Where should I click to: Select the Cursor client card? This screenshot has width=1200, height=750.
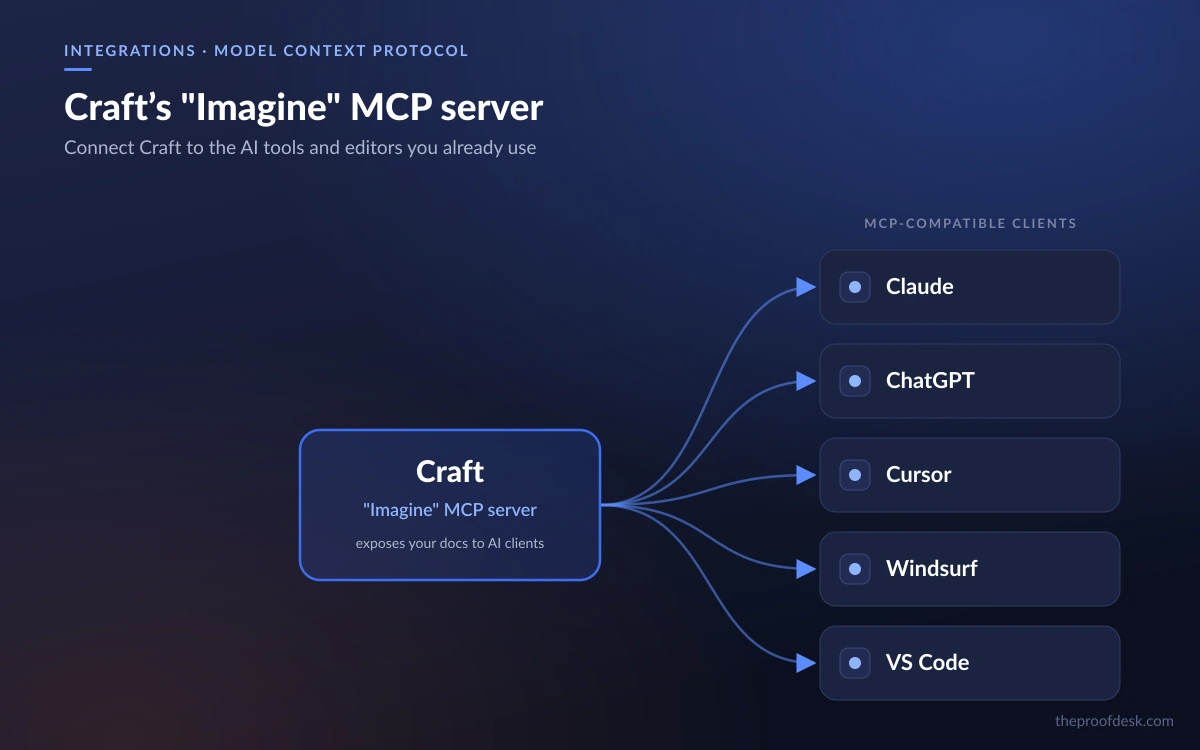[970, 475]
